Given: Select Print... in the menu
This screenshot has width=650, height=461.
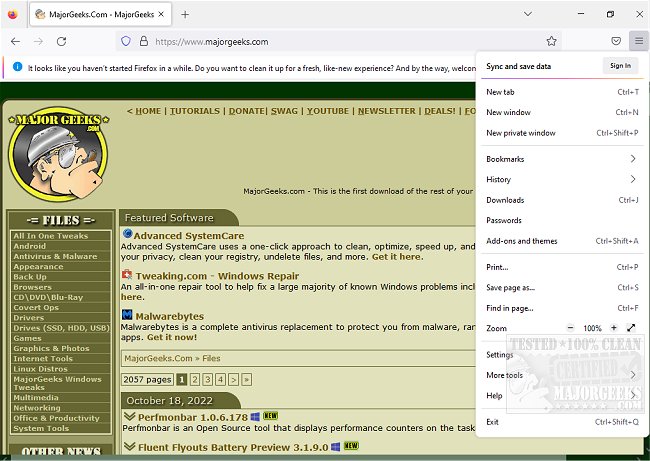Looking at the screenshot, I should point(563,267).
